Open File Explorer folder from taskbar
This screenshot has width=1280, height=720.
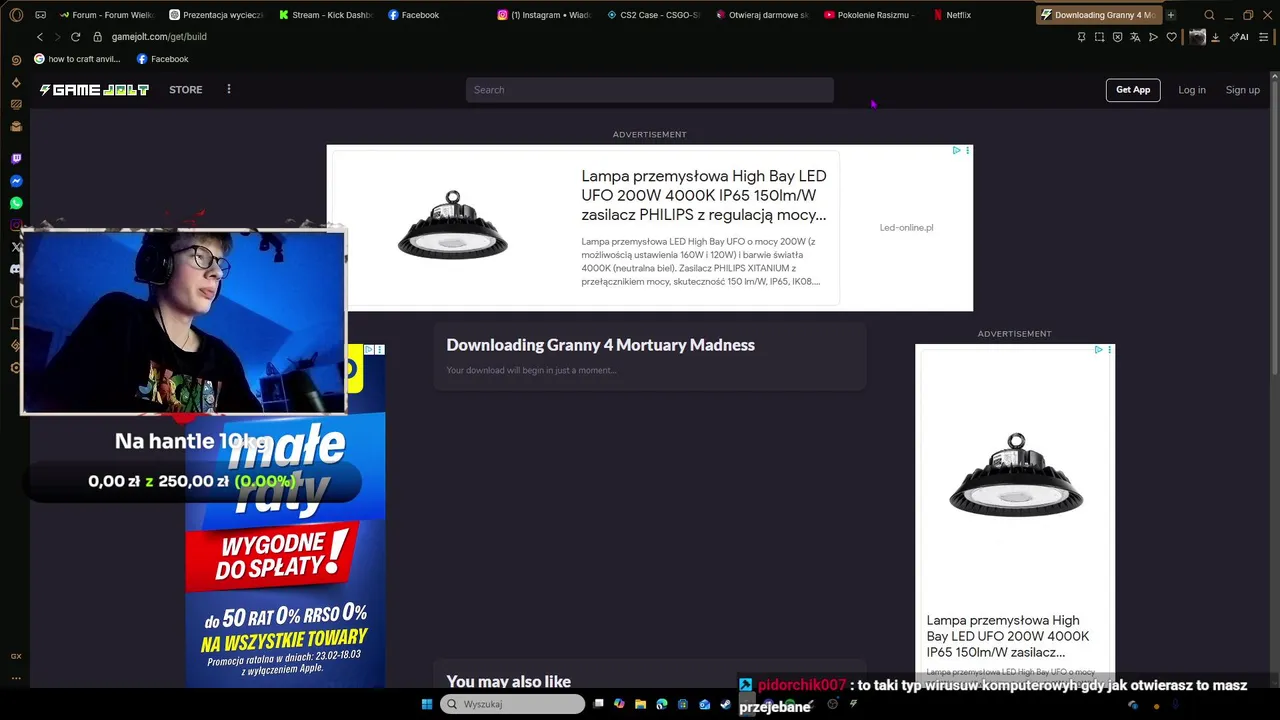(x=640, y=704)
